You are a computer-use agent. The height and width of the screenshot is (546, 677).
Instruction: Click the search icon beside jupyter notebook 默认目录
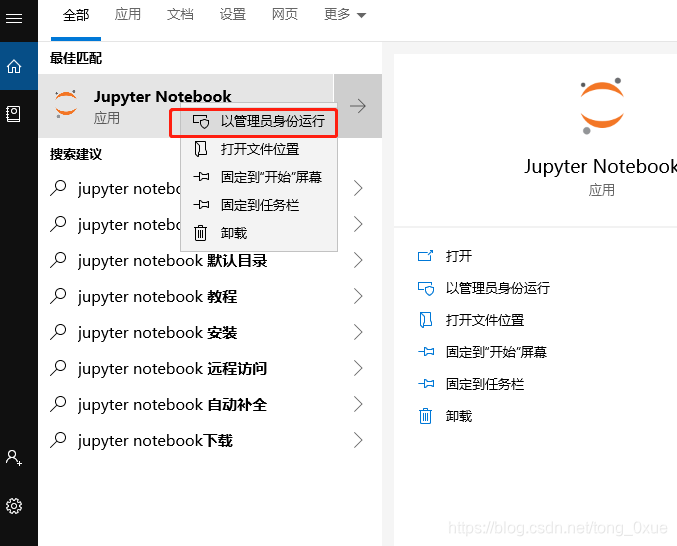(58, 260)
